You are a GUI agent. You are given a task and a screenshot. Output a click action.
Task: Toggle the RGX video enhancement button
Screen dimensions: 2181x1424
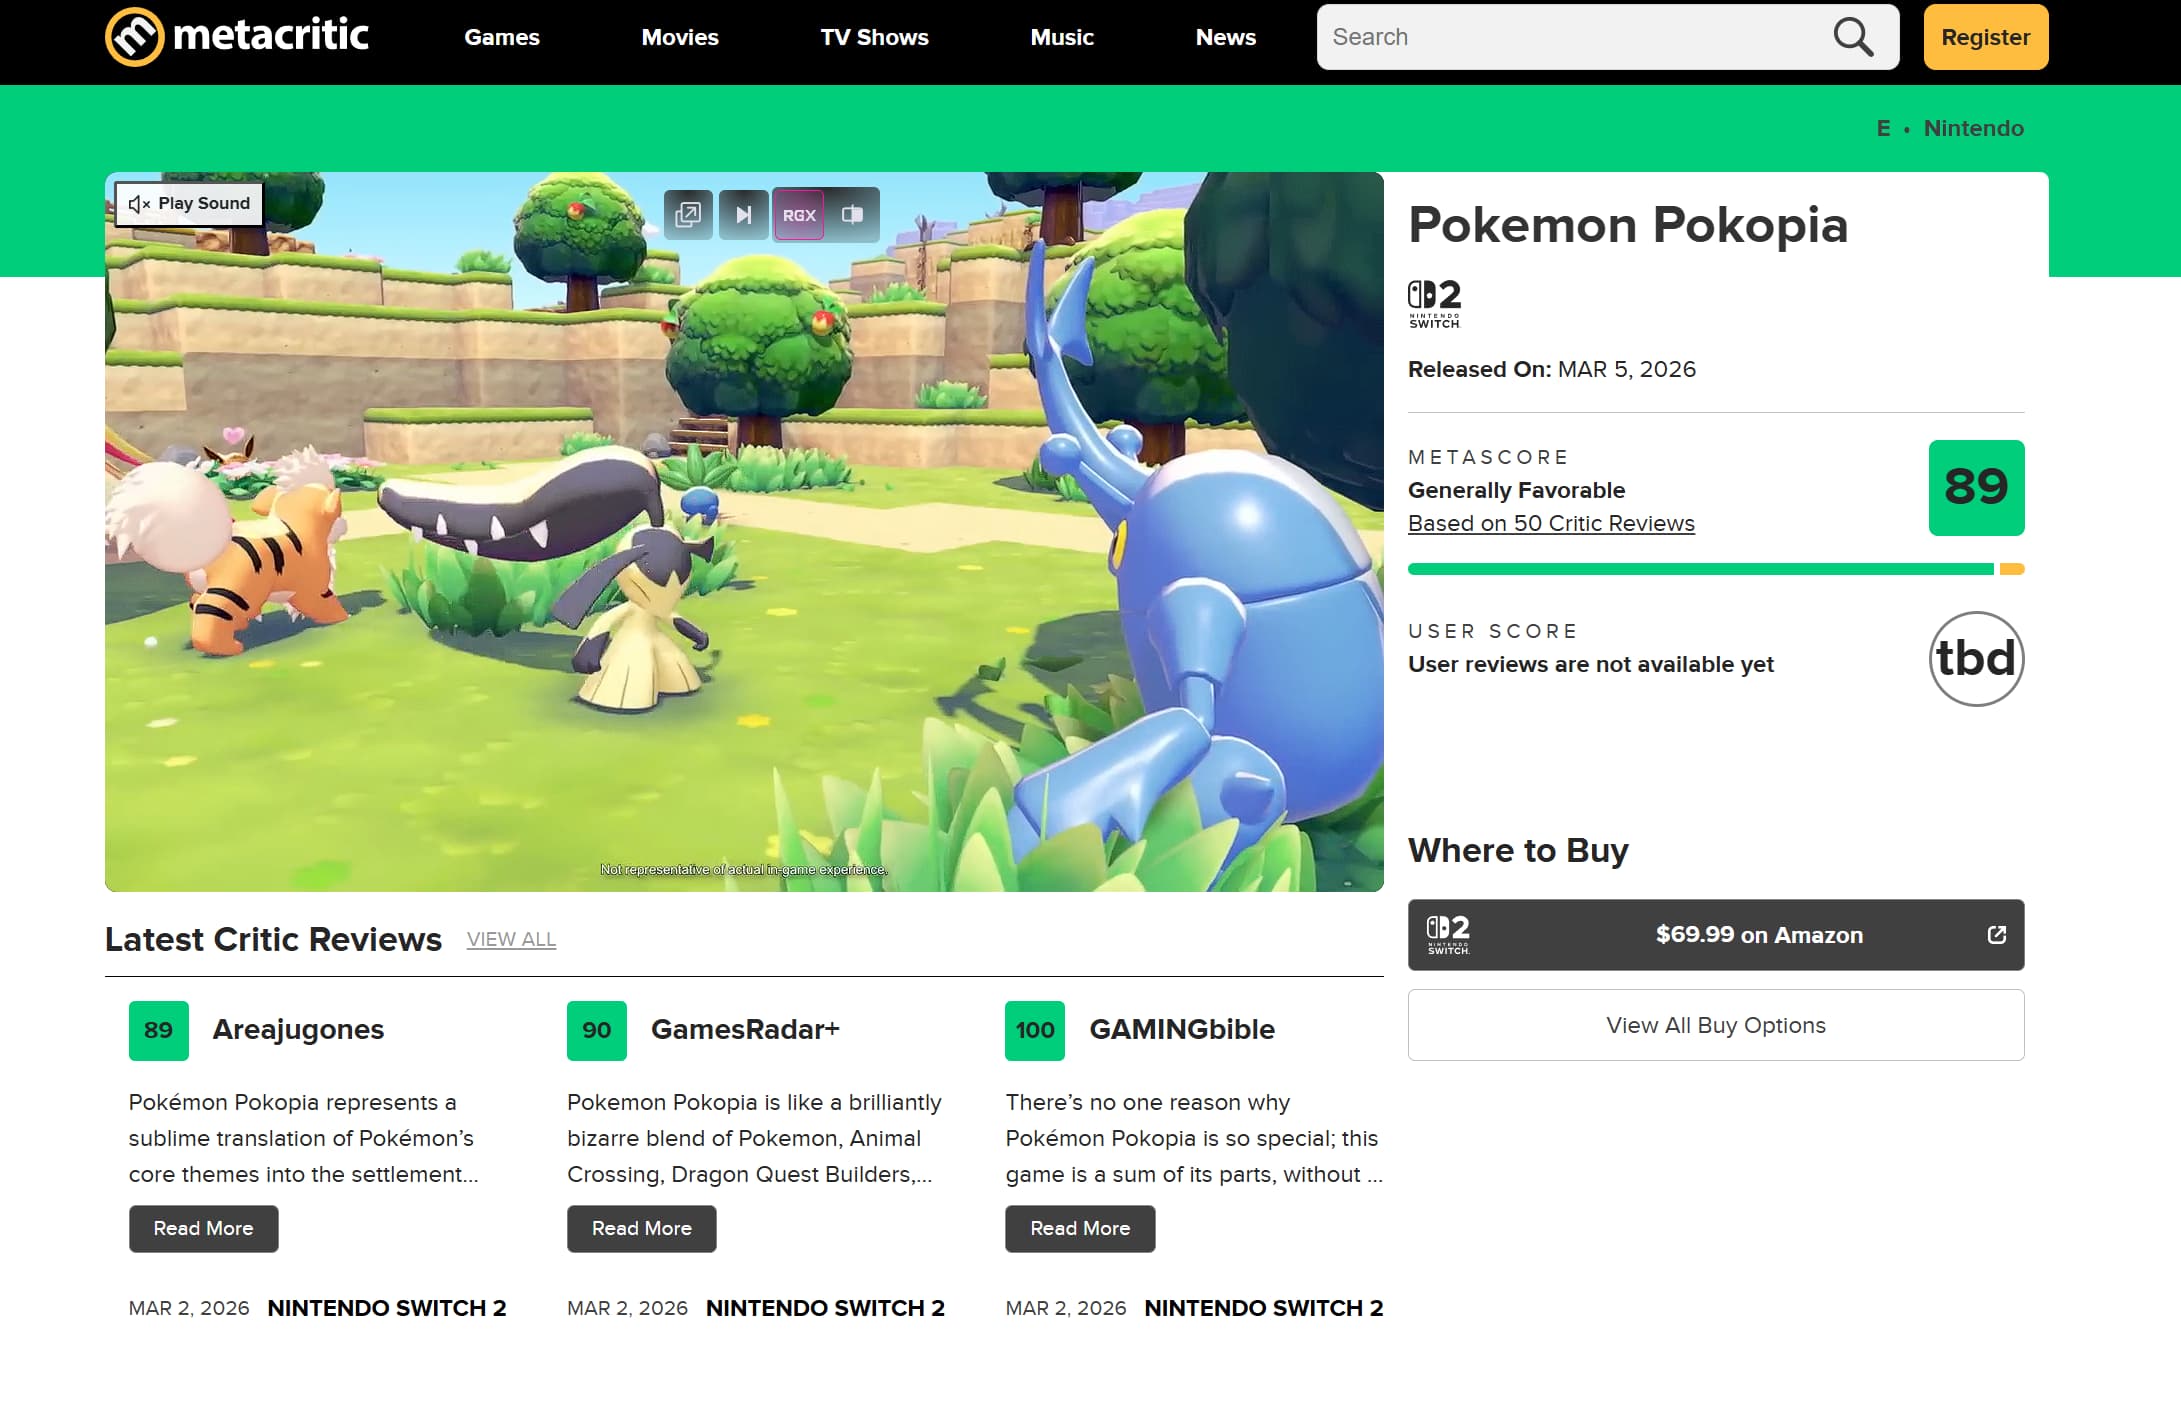pos(798,214)
